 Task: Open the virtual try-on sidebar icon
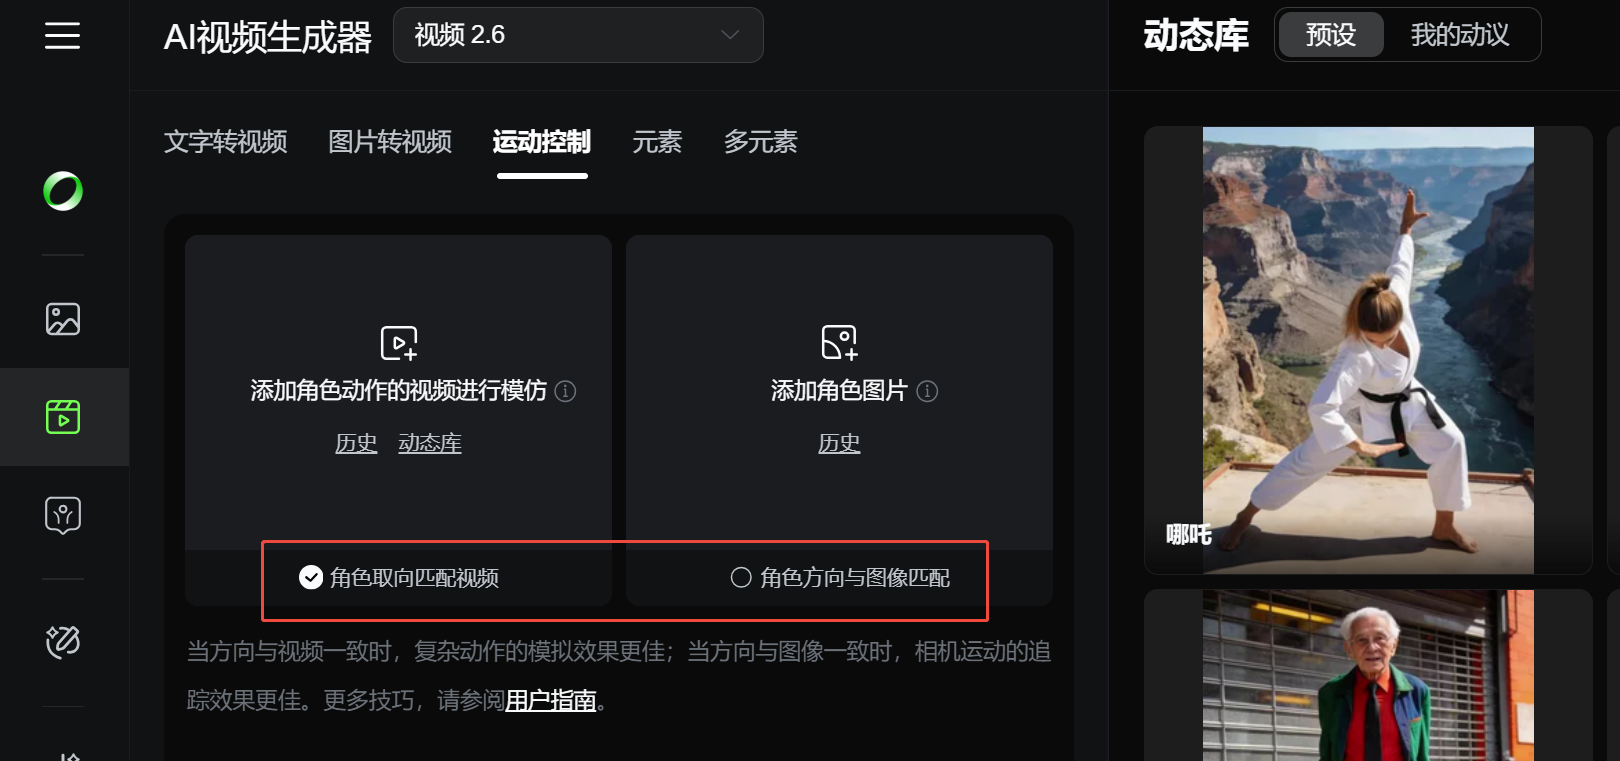[63, 515]
